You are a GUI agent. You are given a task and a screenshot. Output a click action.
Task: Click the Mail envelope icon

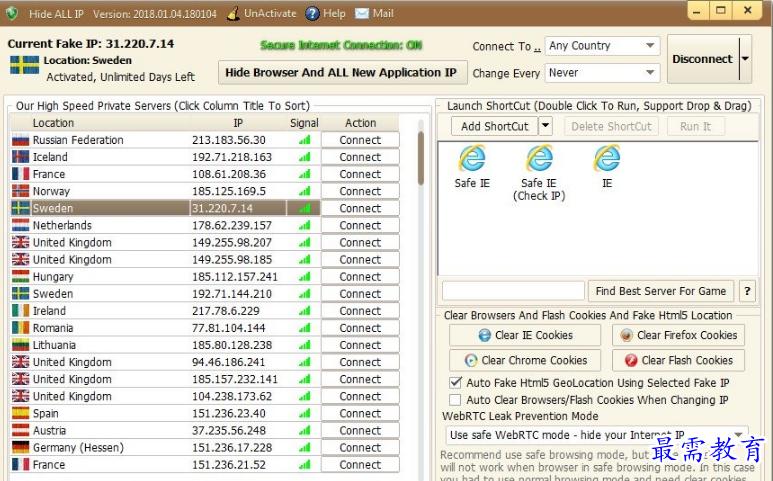(x=362, y=13)
